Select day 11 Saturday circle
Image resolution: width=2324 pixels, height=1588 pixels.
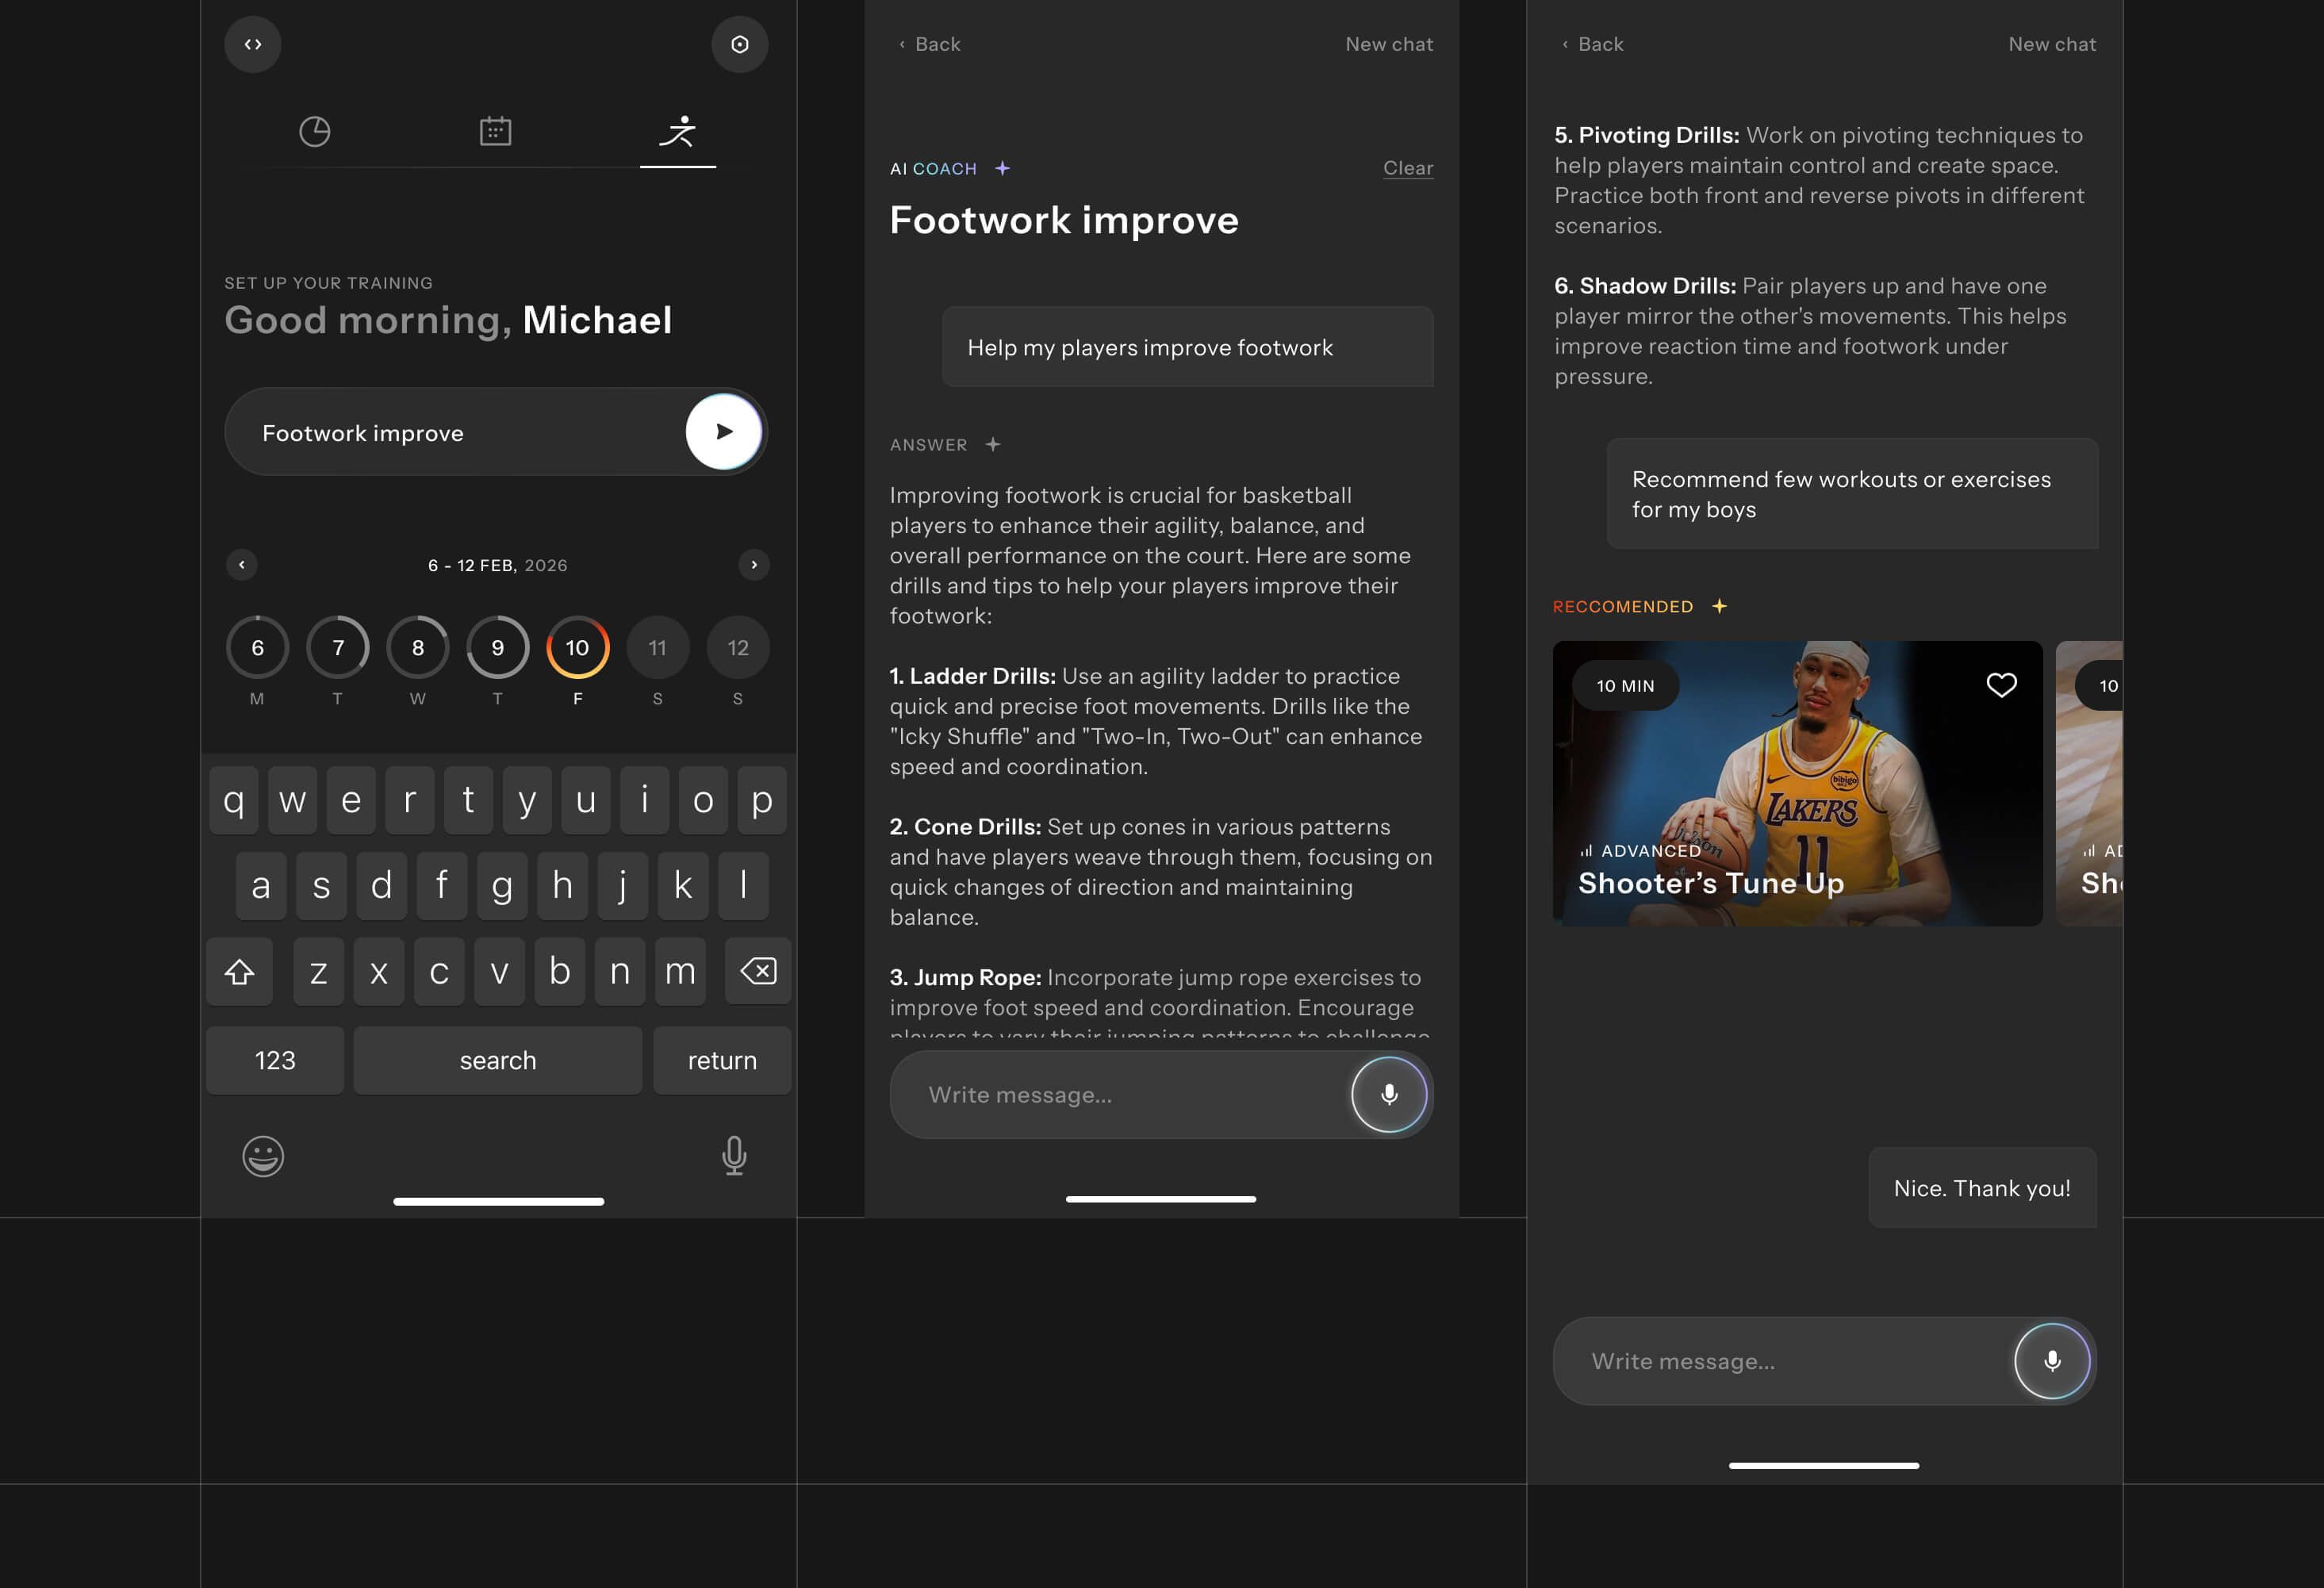point(658,648)
